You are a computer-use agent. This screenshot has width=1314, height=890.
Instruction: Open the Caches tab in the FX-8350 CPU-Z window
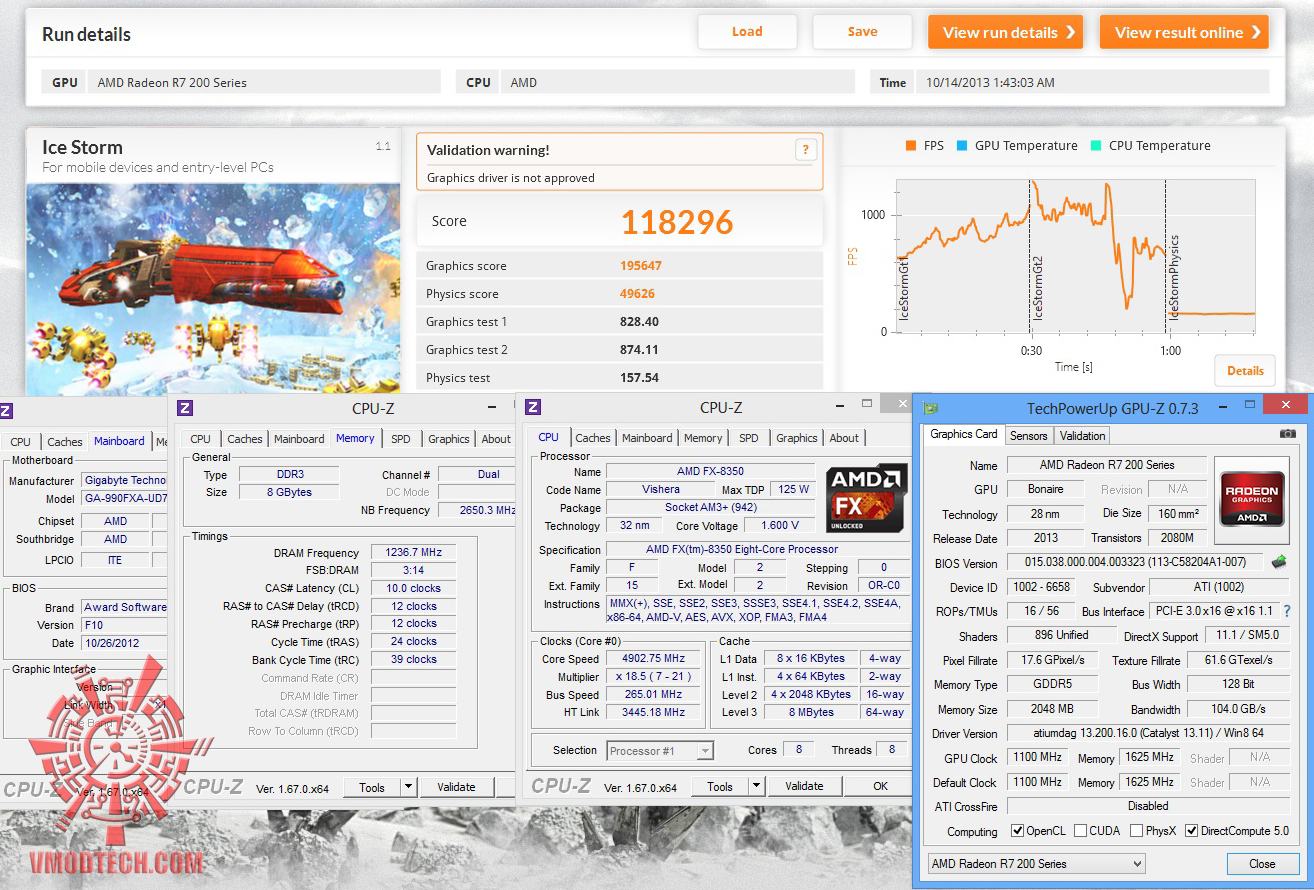tap(593, 438)
